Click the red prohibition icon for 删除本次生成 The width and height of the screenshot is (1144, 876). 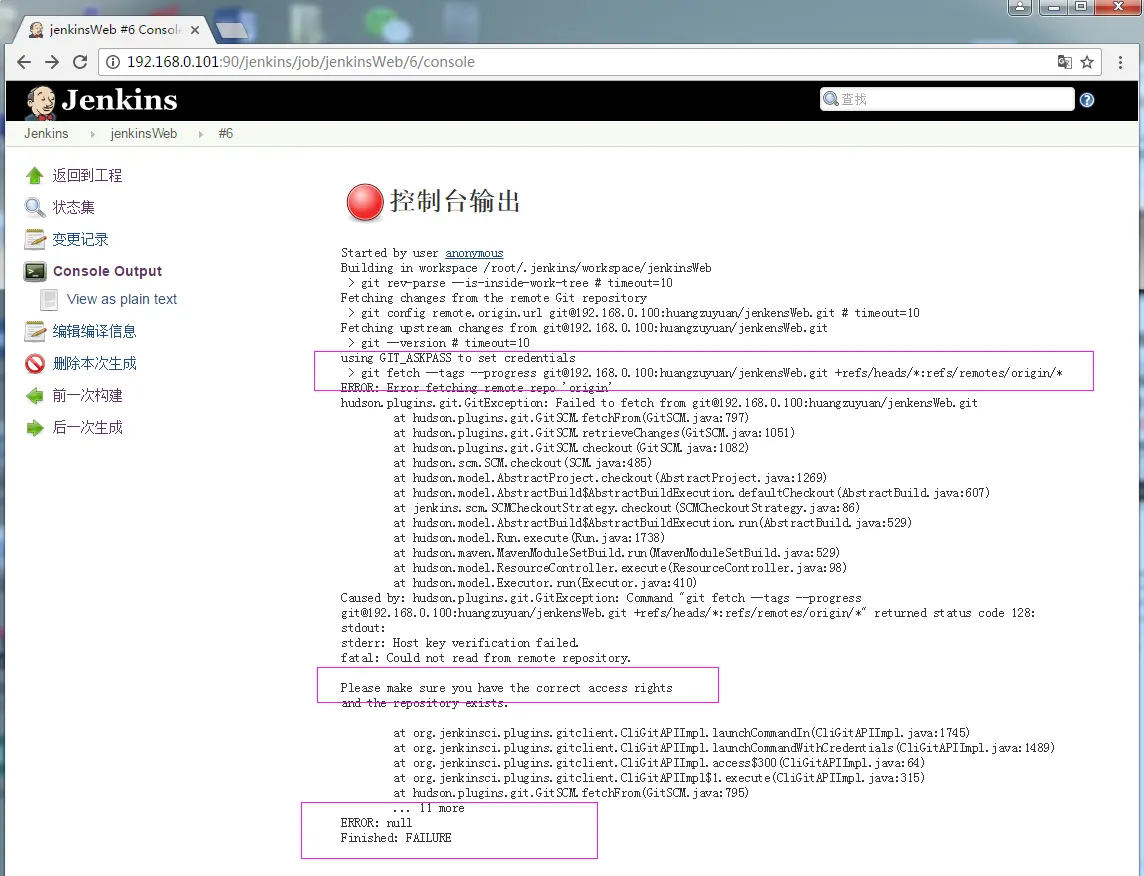[x=34, y=363]
